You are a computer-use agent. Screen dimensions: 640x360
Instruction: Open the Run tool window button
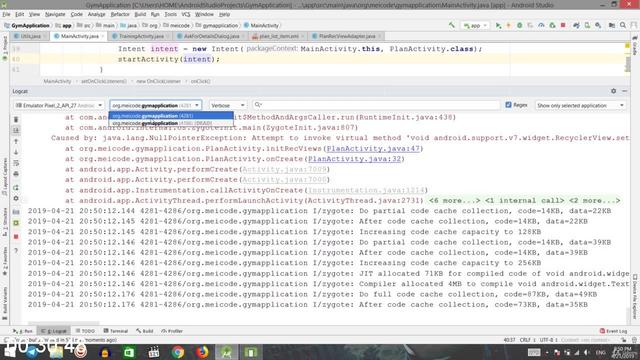click(23, 331)
